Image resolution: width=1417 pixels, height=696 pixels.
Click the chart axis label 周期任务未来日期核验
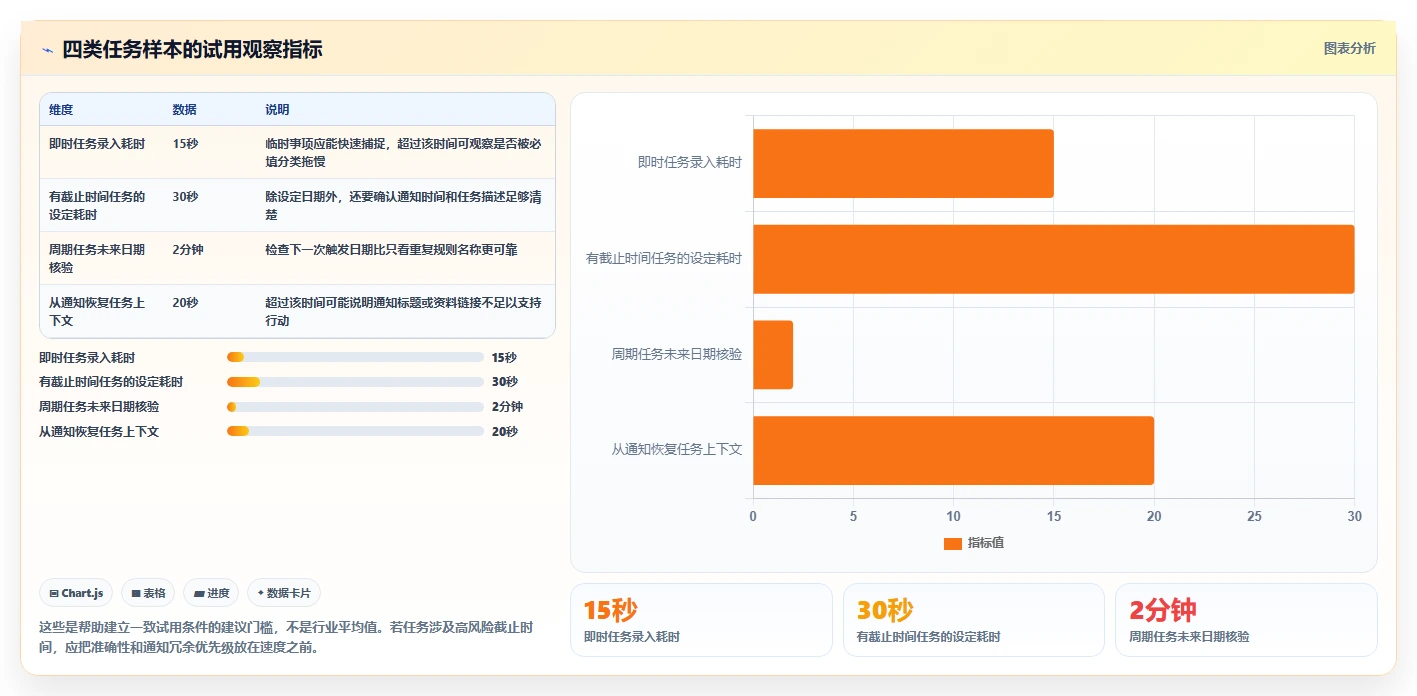click(x=677, y=354)
